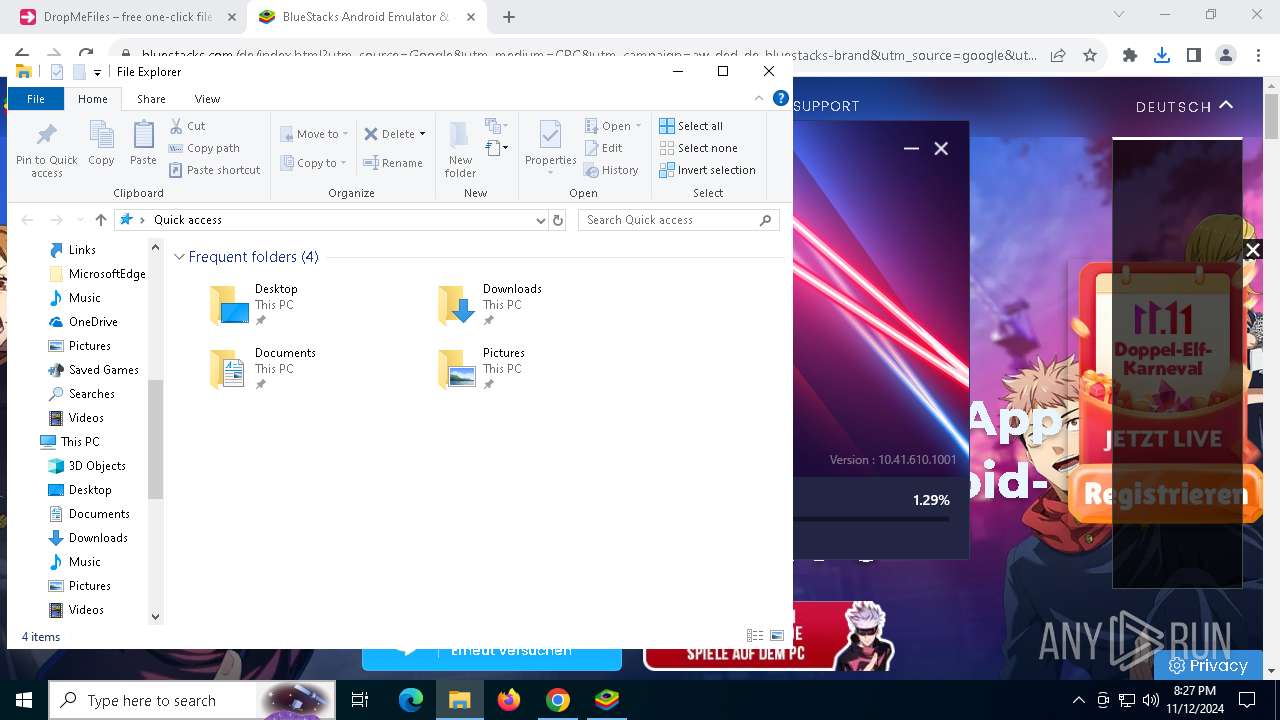The image size is (1280, 720).
Task: Open Firefox from taskbar
Action: [x=509, y=700]
